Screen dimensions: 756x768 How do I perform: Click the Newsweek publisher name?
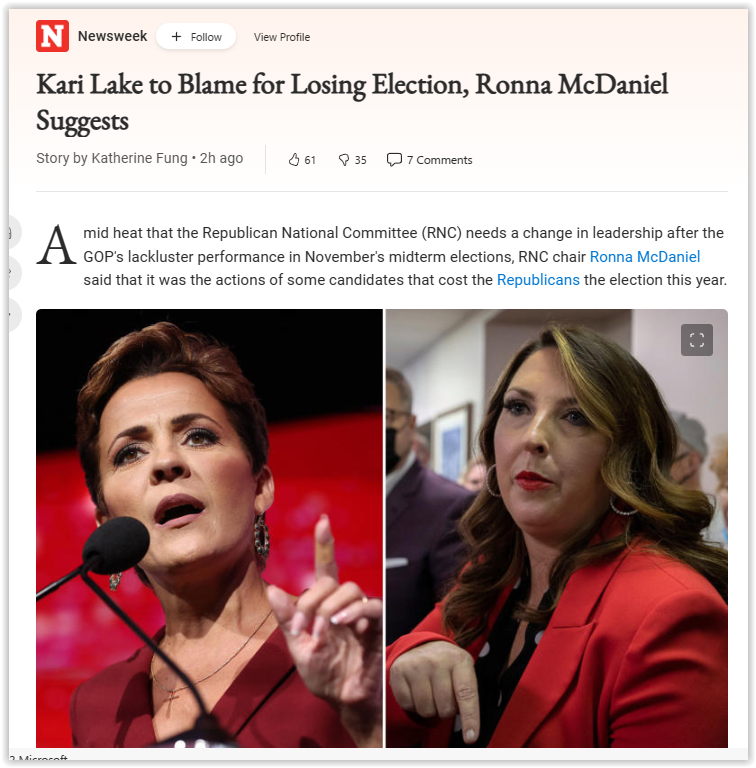coord(113,36)
